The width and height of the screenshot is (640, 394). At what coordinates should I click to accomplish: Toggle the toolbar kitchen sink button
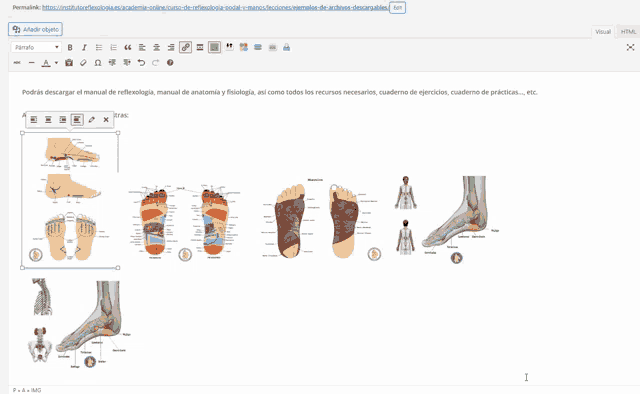pyautogui.click(x=214, y=47)
